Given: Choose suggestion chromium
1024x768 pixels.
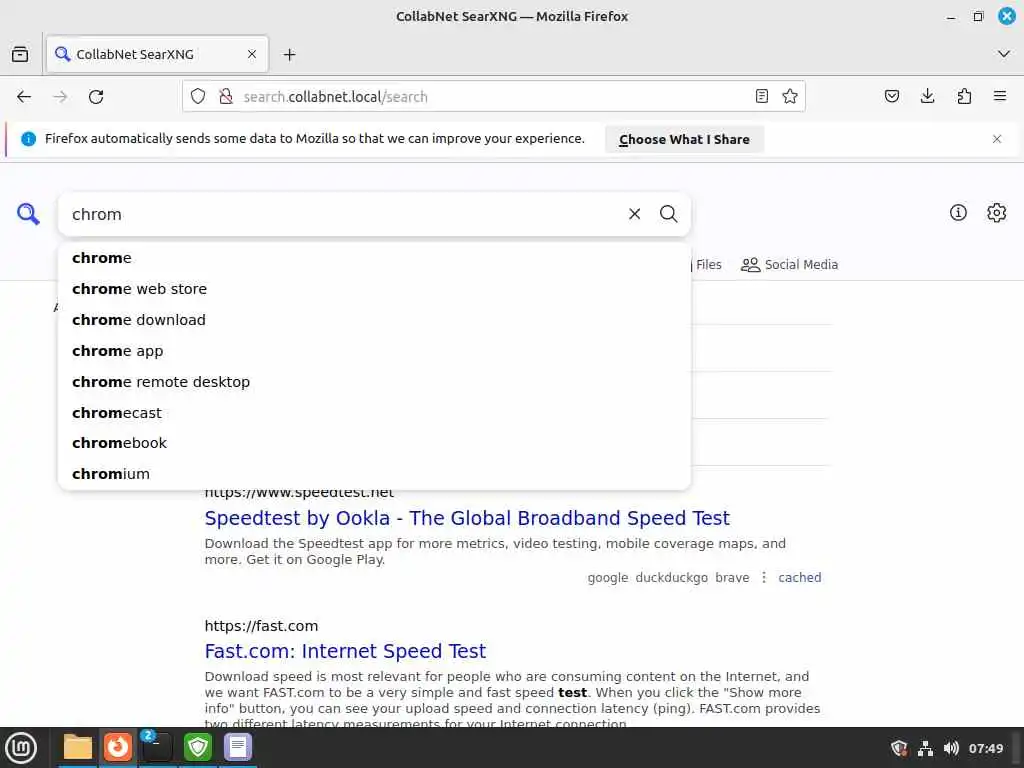Looking at the screenshot, I should pos(374,473).
